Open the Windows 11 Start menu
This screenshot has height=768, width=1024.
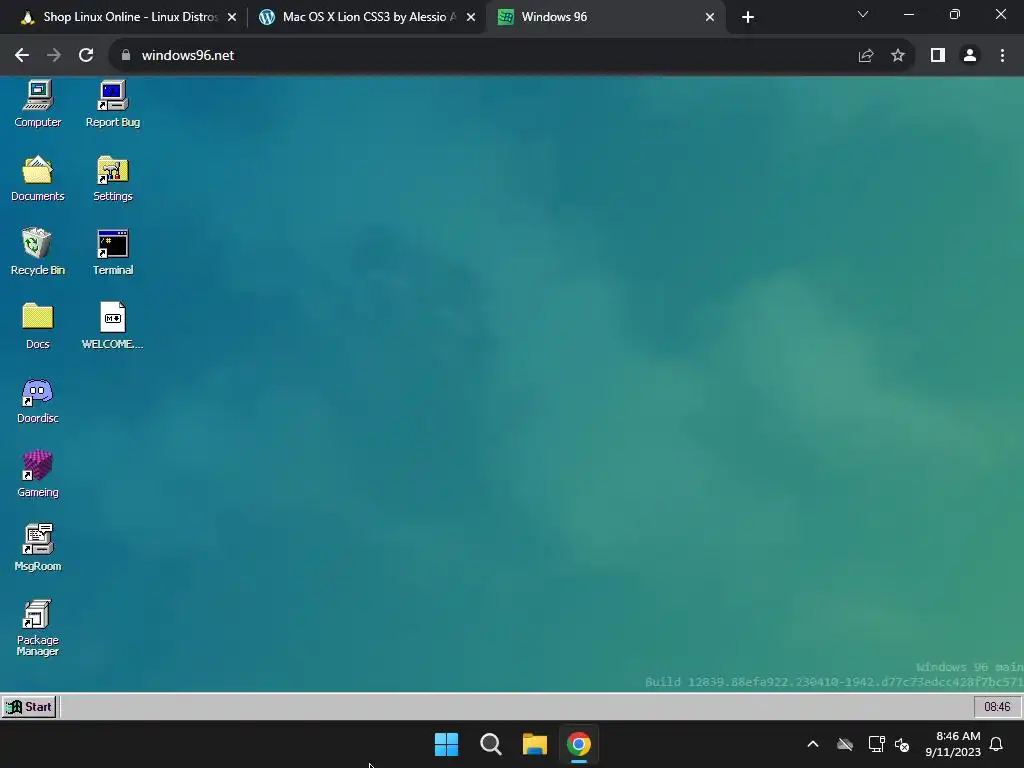(x=447, y=744)
